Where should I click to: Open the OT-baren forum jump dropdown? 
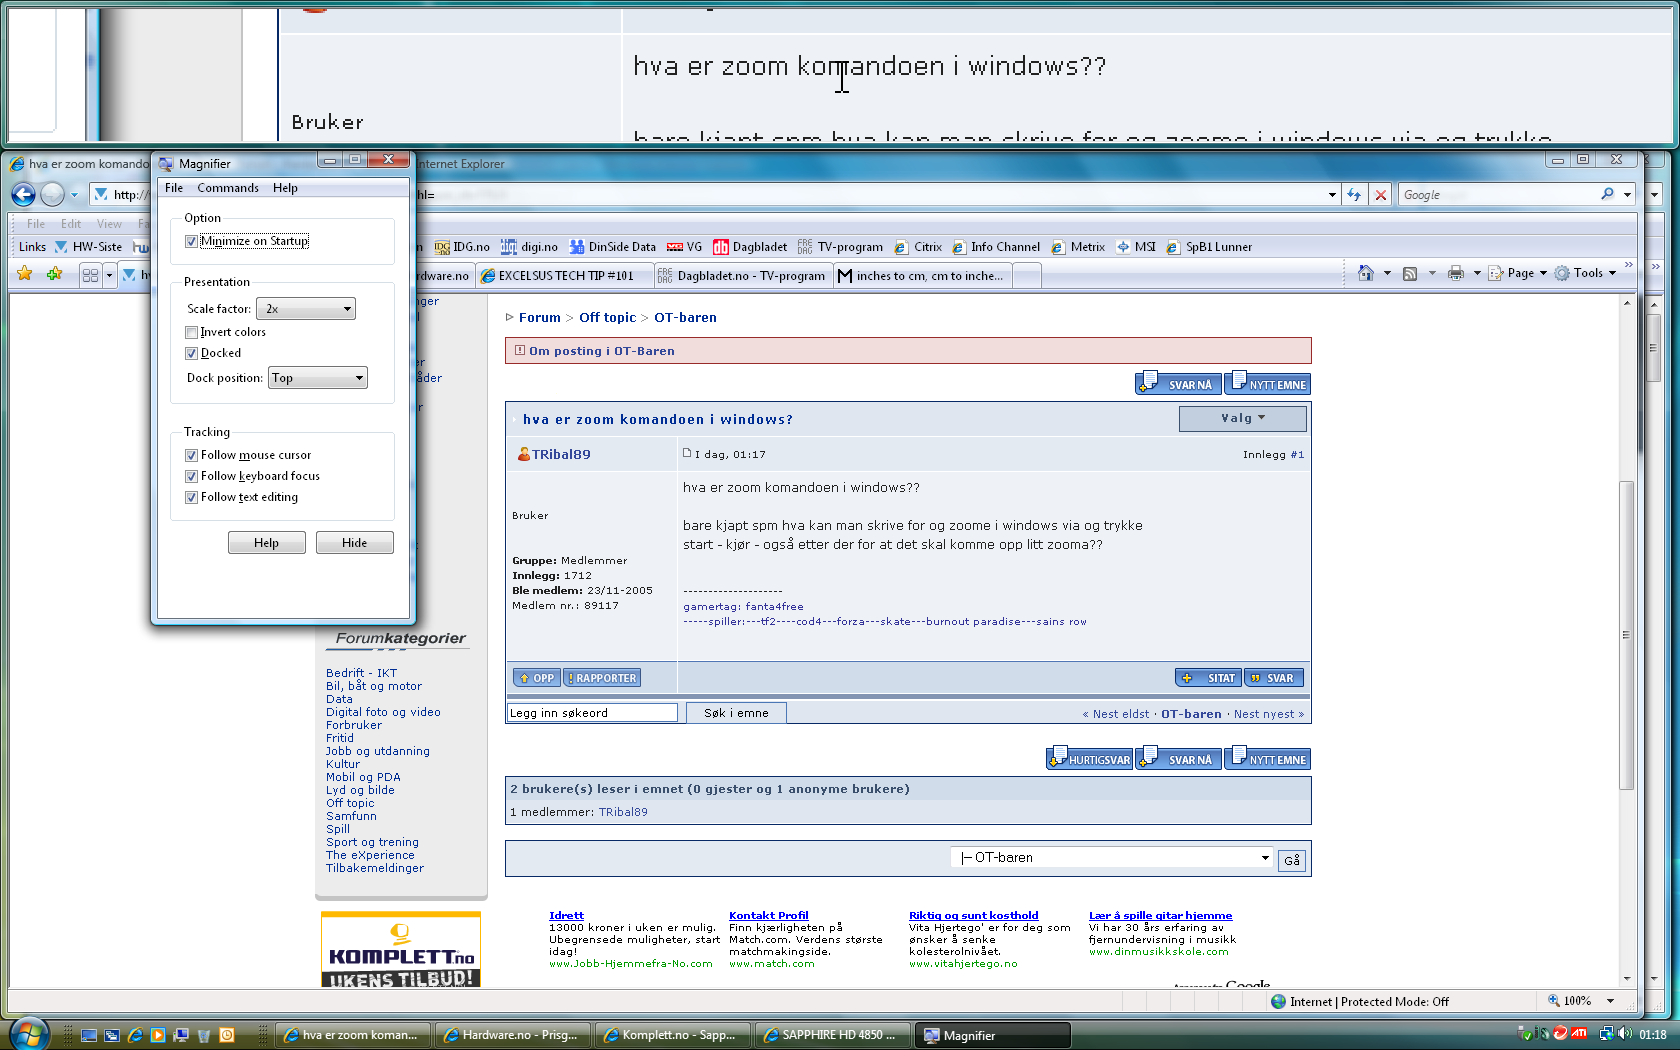tap(1113, 858)
